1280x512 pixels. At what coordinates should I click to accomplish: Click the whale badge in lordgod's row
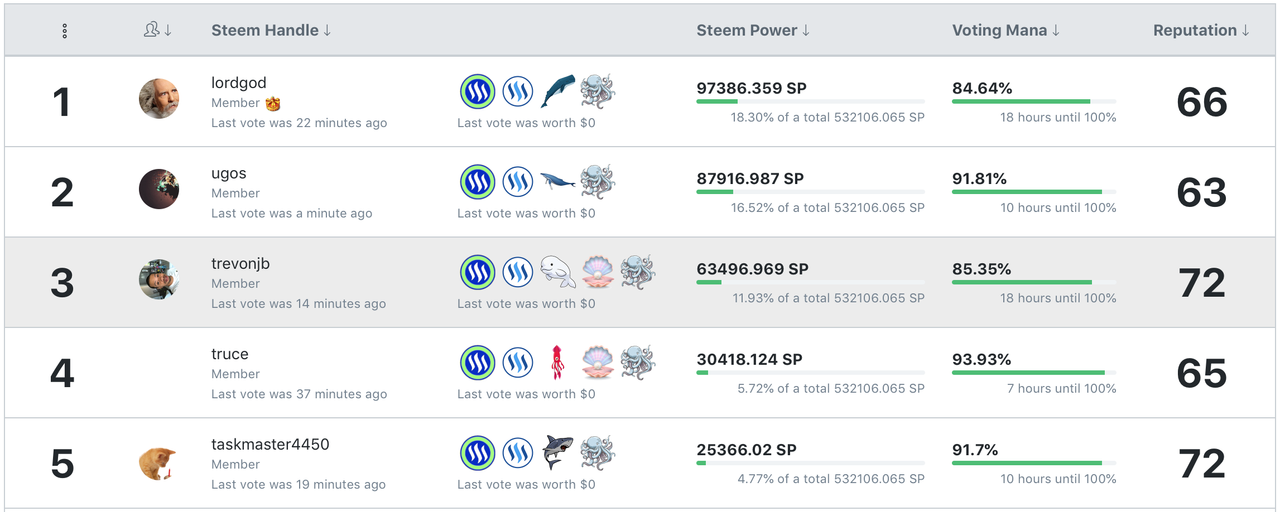coord(557,91)
